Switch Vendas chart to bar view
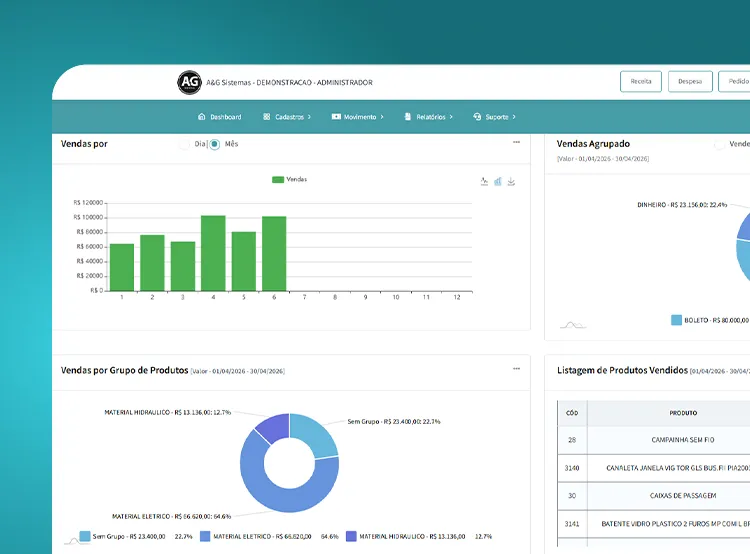This screenshot has height=554, width=750. click(x=498, y=181)
